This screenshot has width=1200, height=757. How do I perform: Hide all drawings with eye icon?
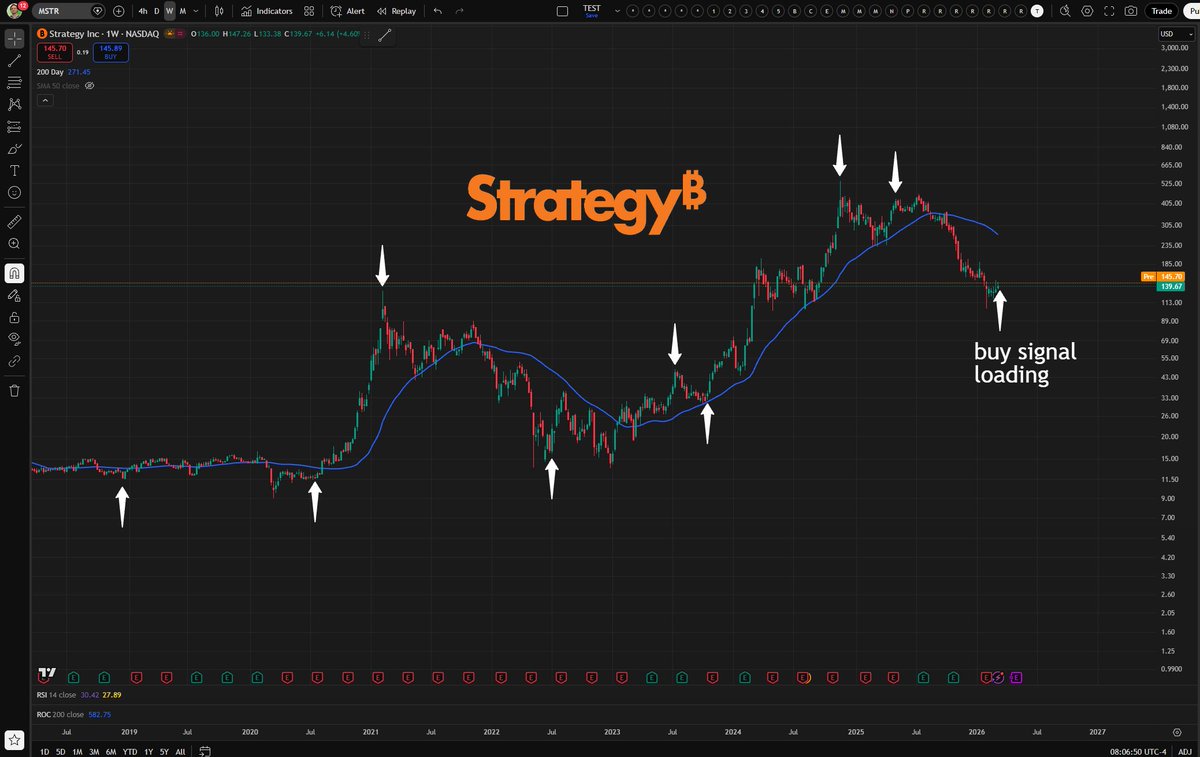(15, 339)
